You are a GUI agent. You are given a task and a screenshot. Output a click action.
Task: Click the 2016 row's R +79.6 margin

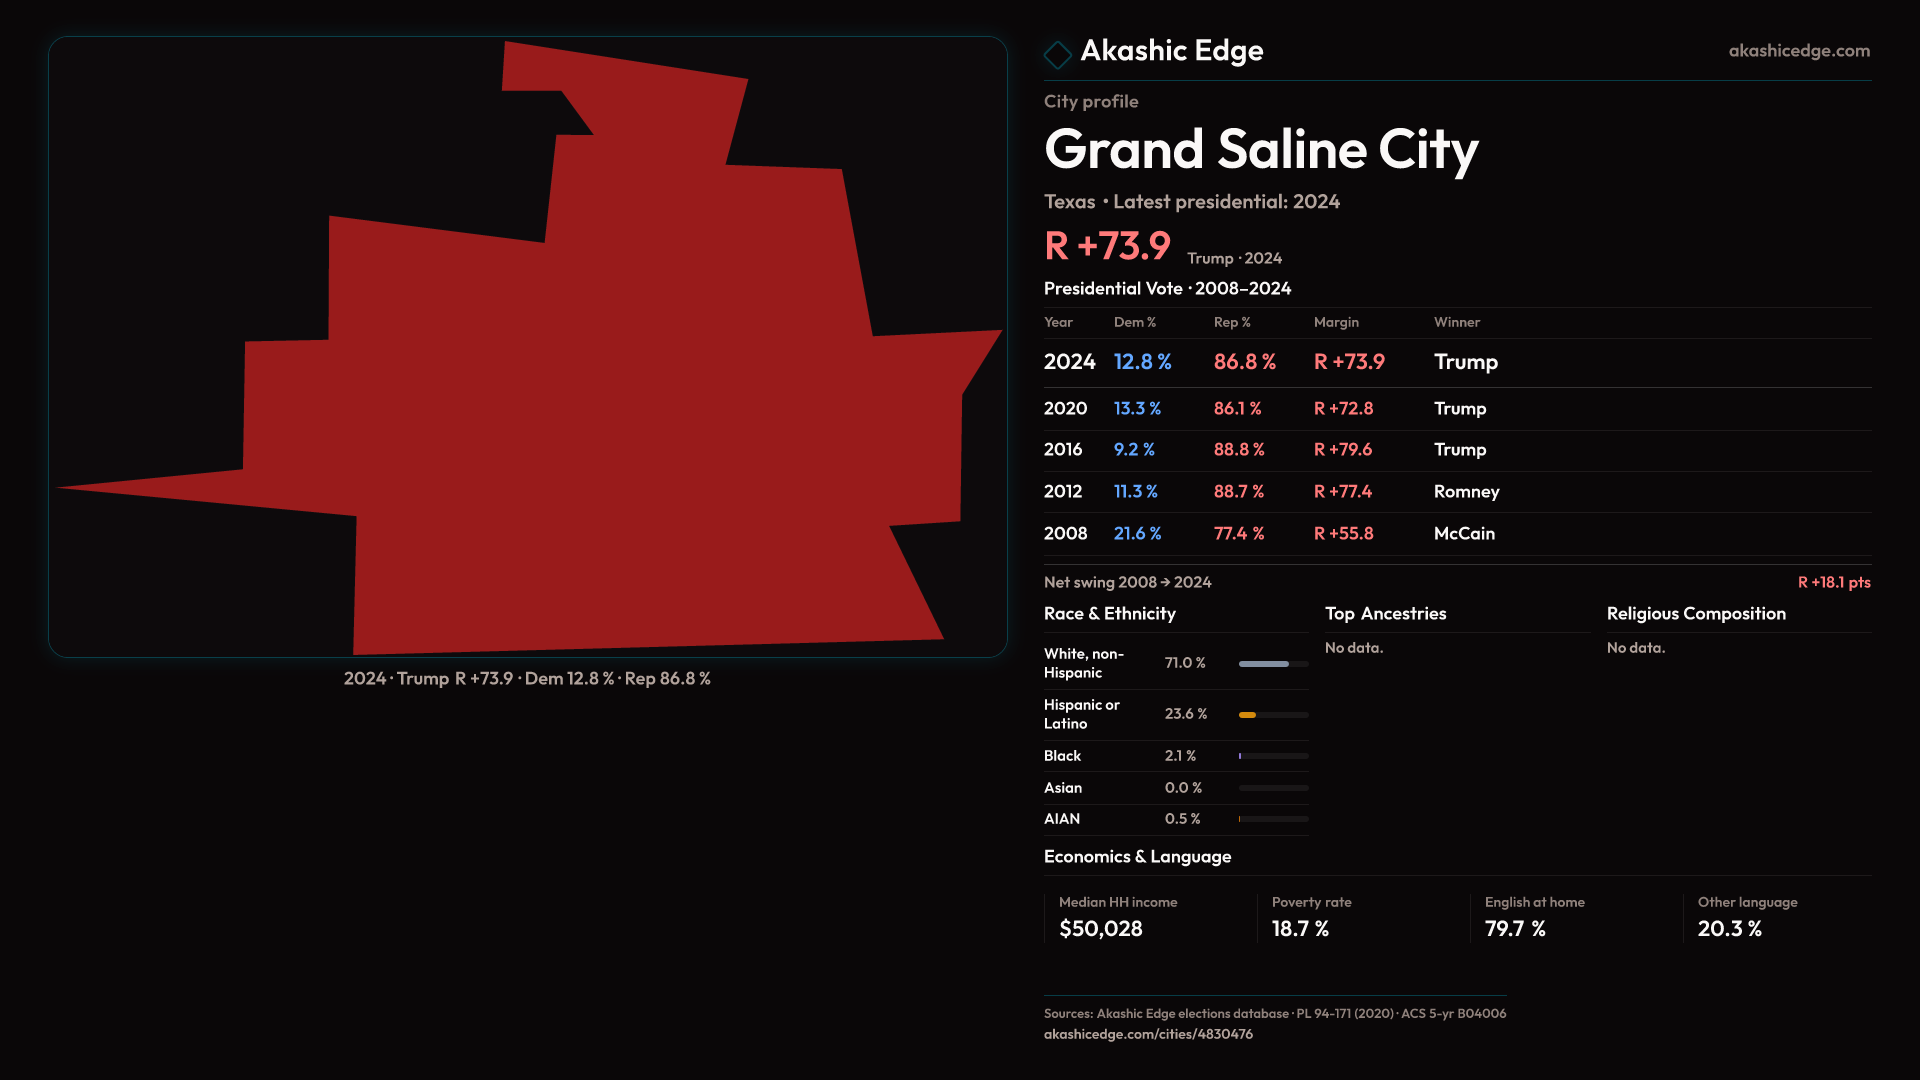(x=1342, y=450)
